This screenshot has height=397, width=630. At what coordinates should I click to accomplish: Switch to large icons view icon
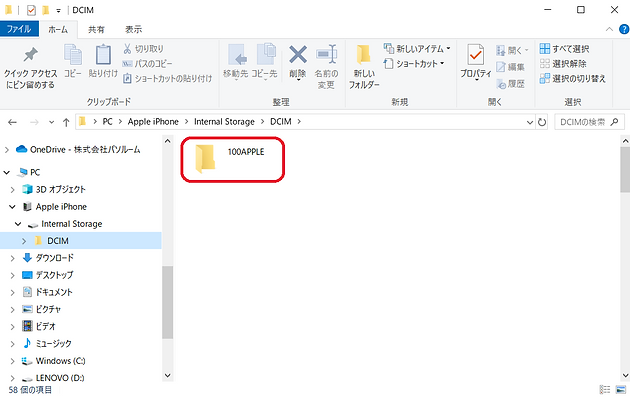[x=621, y=390]
